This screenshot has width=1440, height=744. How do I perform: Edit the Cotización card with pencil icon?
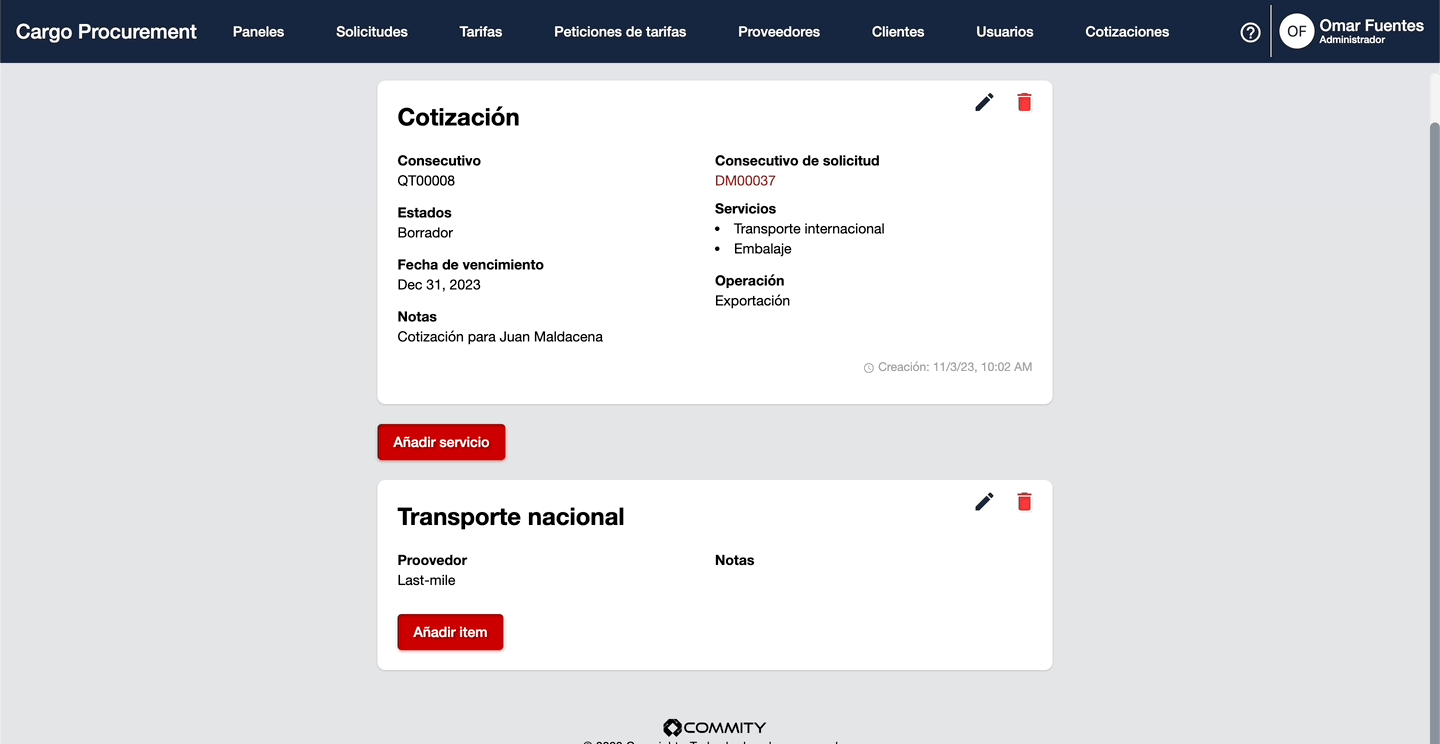[984, 102]
